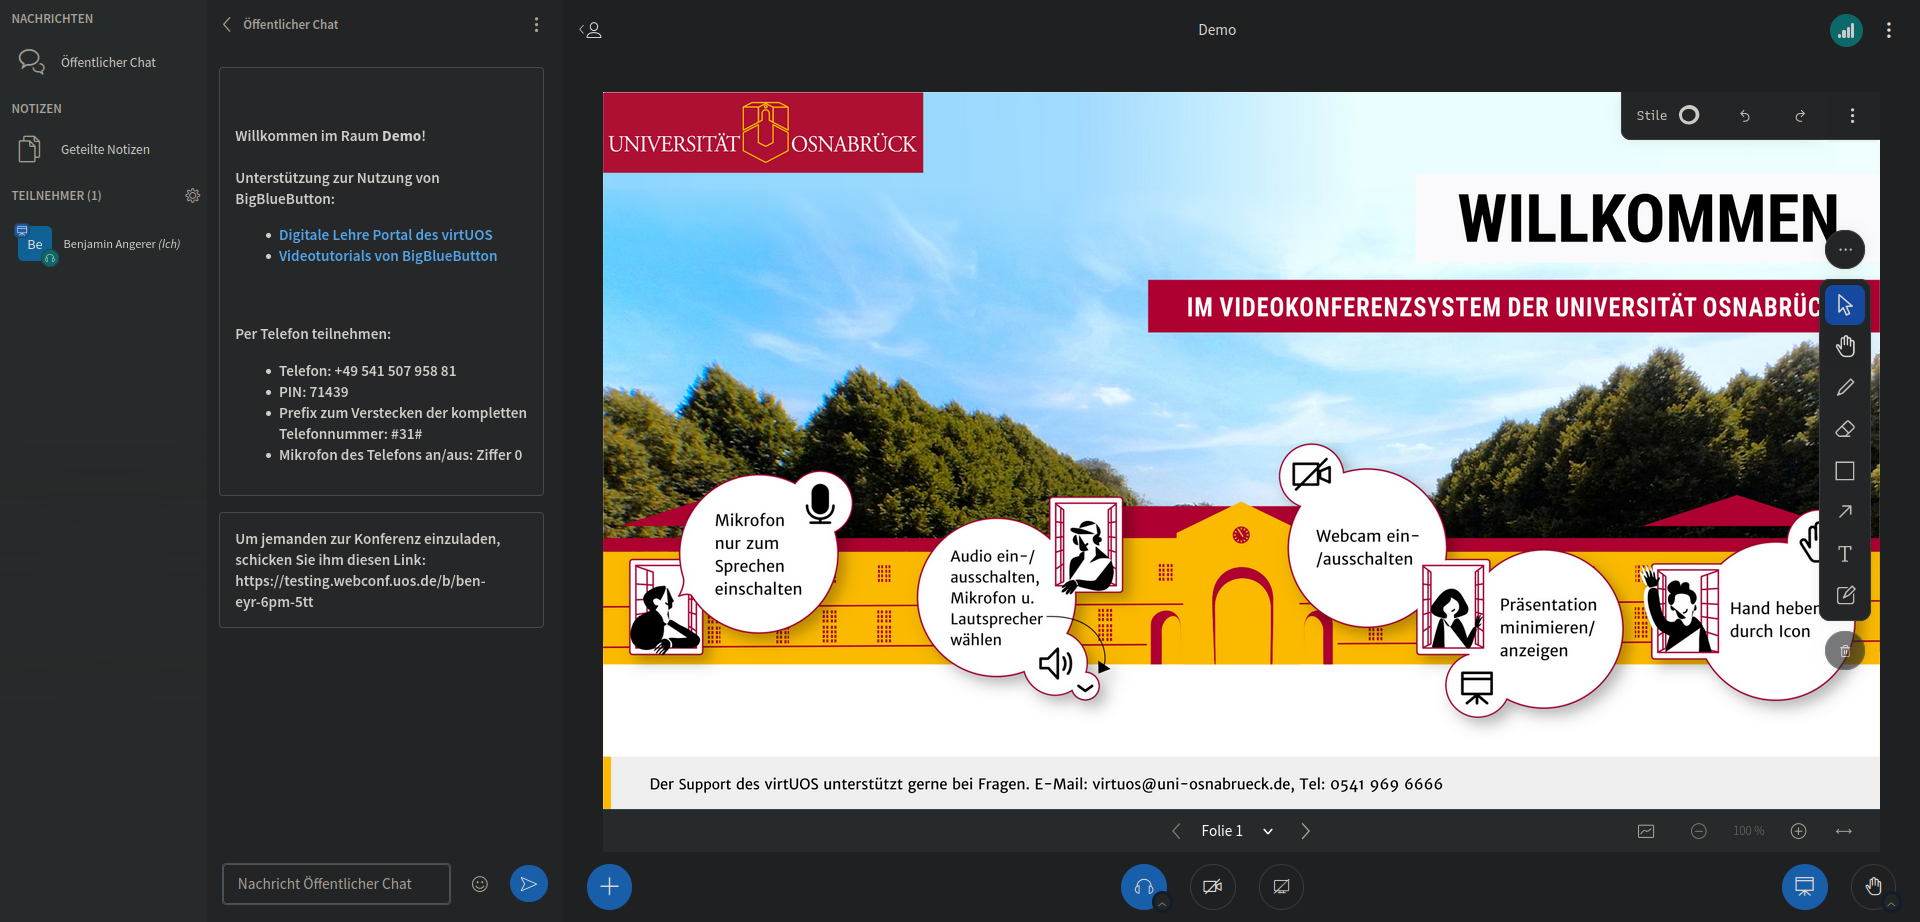Open the emoji picker

tap(480, 884)
